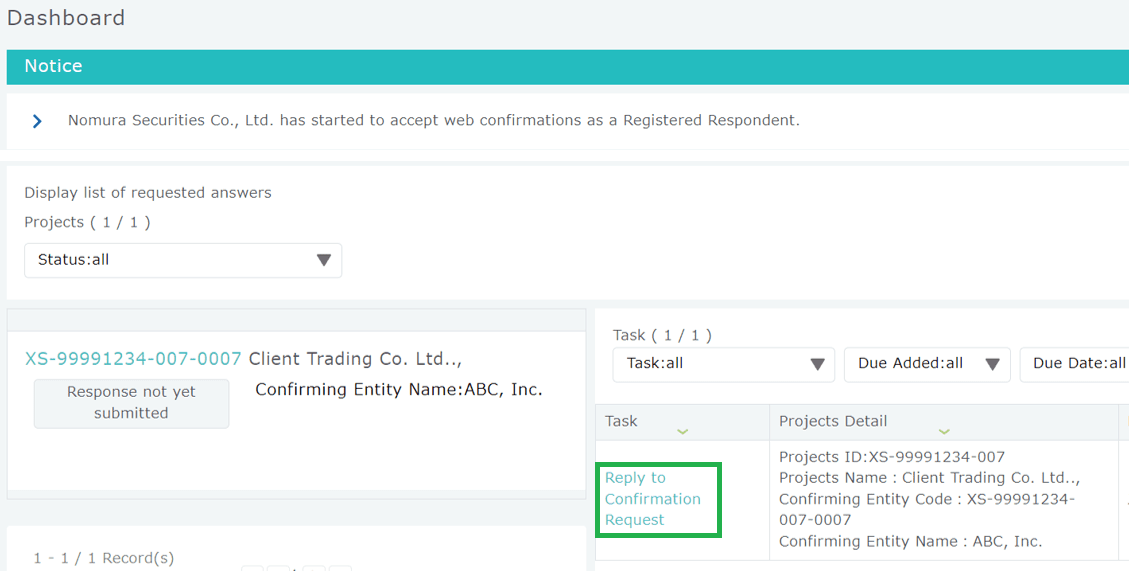Open the Nomura Securities notice message
This screenshot has height=576, width=1129.
[x=433, y=121]
